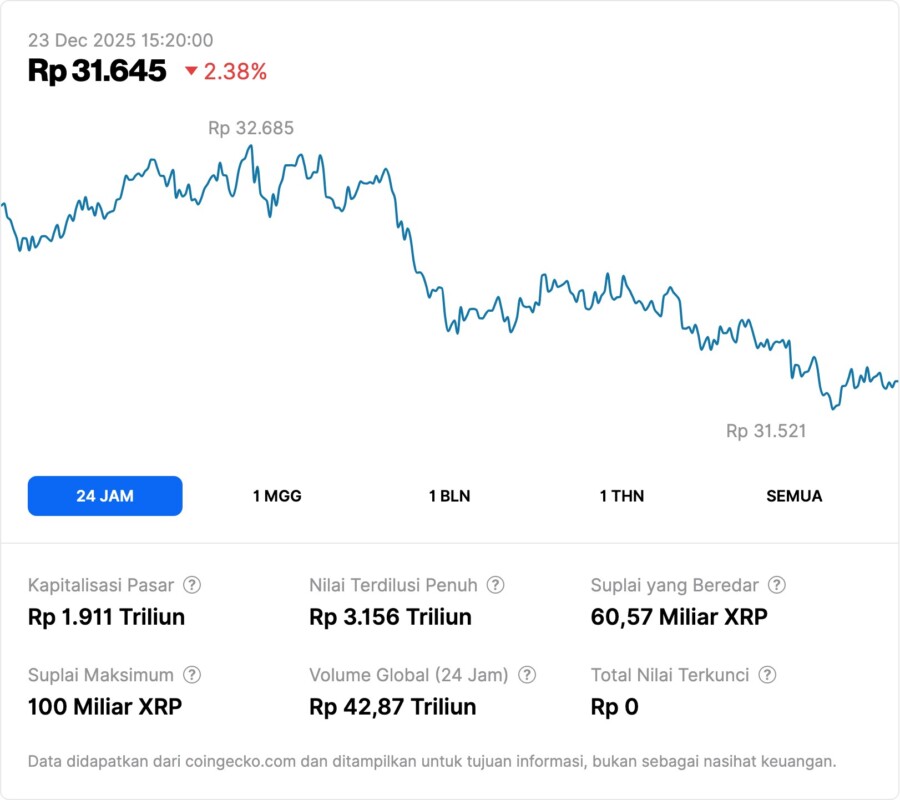Switch chart to 1 BLN range
900x800 pixels.
pyautogui.click(x=450, y=496)
